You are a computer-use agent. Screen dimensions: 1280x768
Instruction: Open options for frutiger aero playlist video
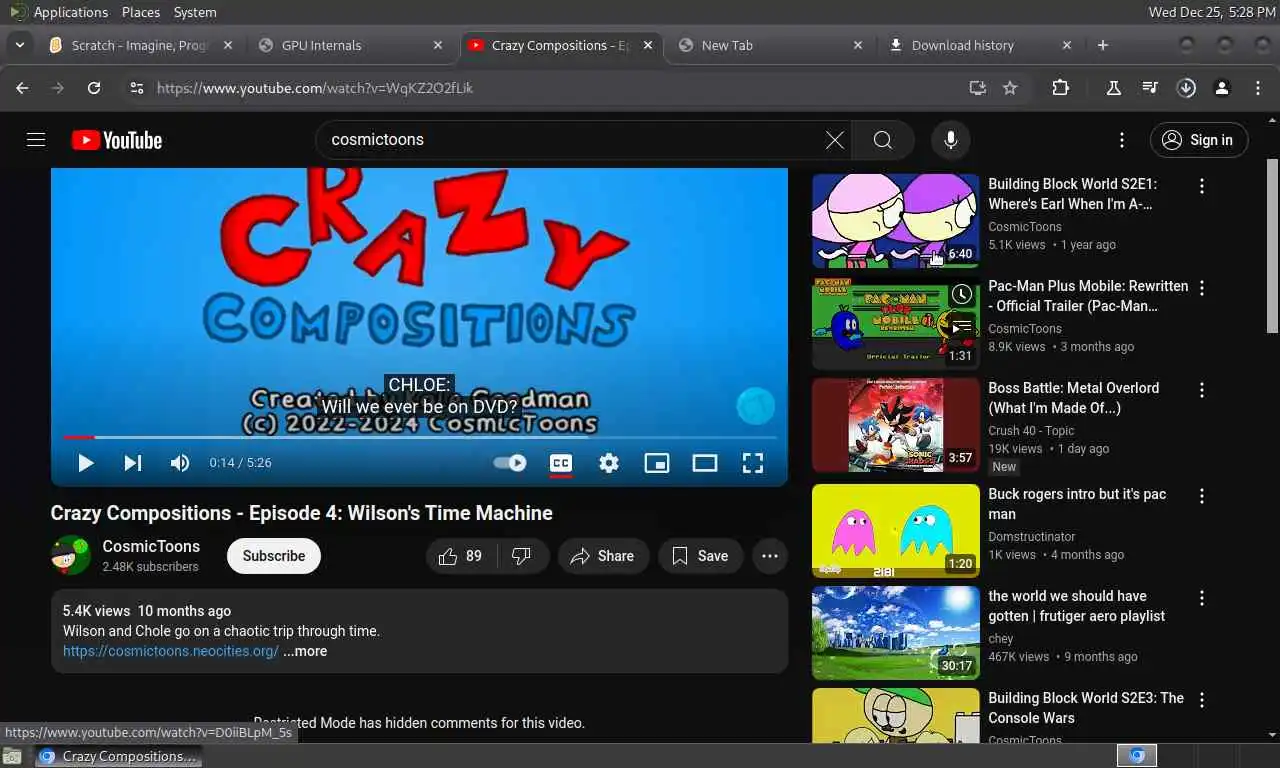click(1202, 598)
